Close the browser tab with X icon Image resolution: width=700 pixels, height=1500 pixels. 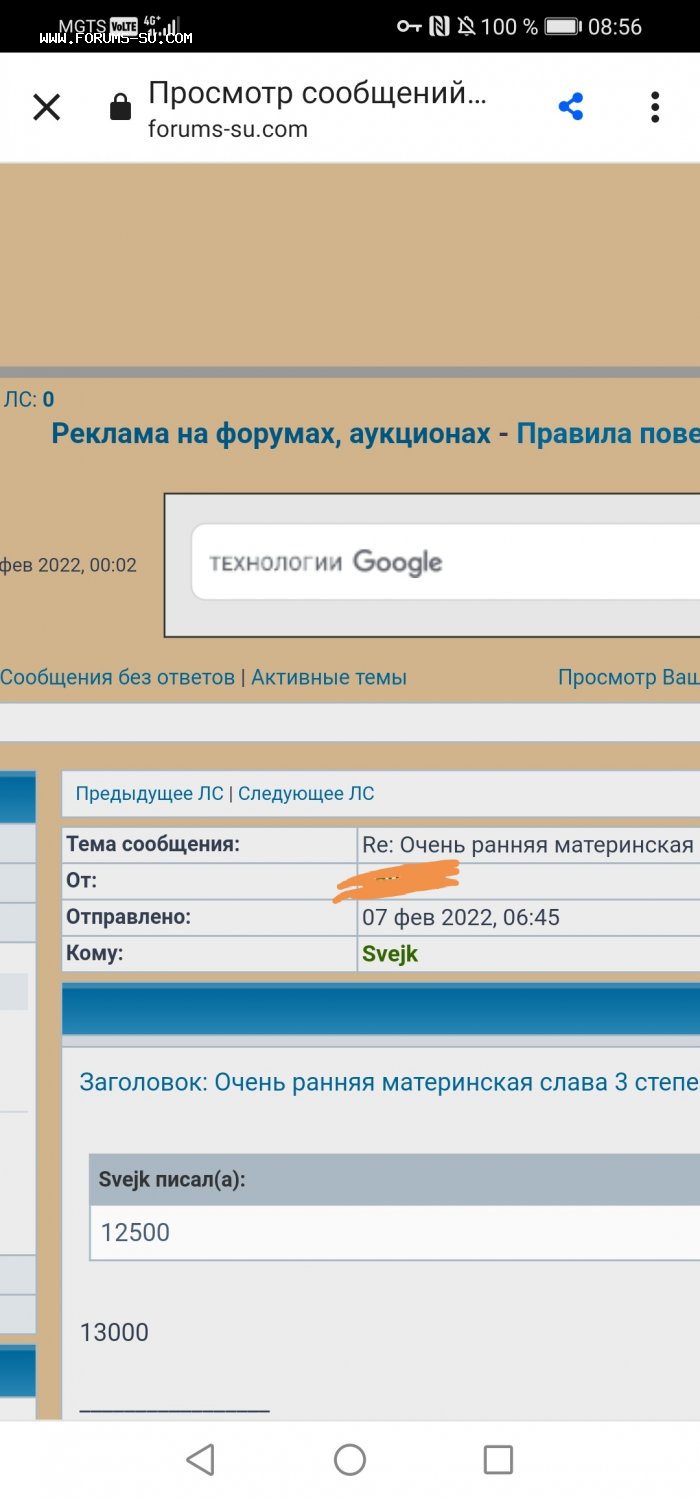pyautogui.click(x=47, y=108)
